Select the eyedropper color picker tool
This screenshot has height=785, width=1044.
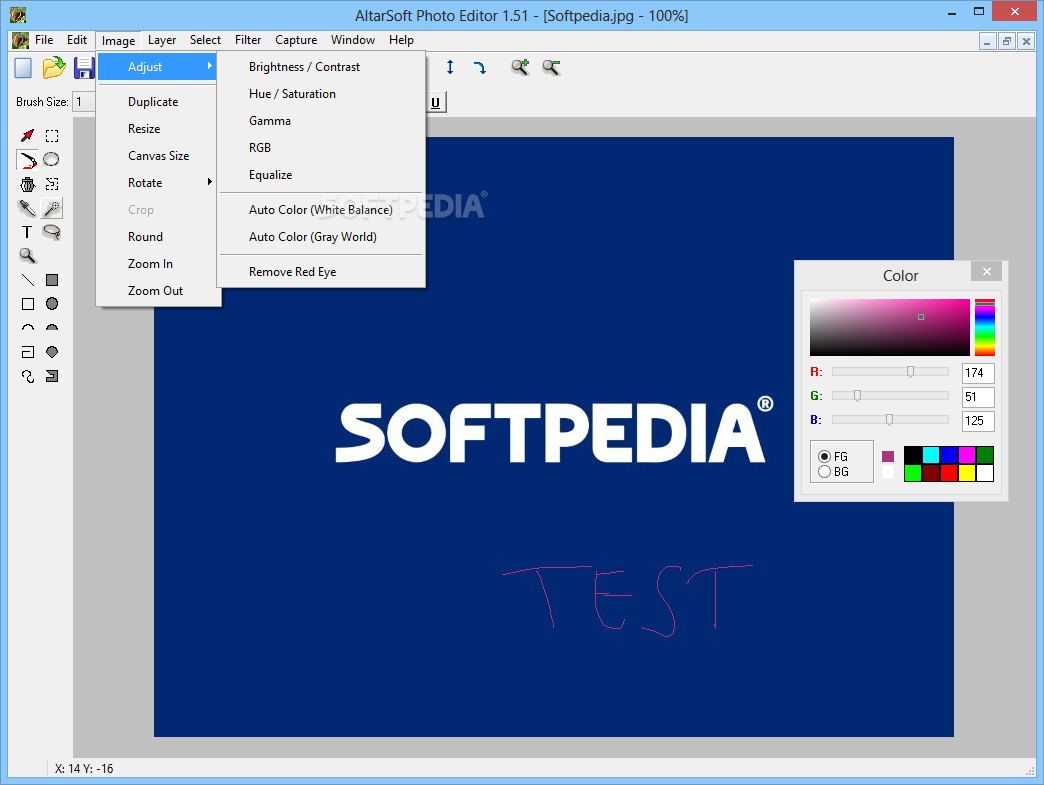27,208
